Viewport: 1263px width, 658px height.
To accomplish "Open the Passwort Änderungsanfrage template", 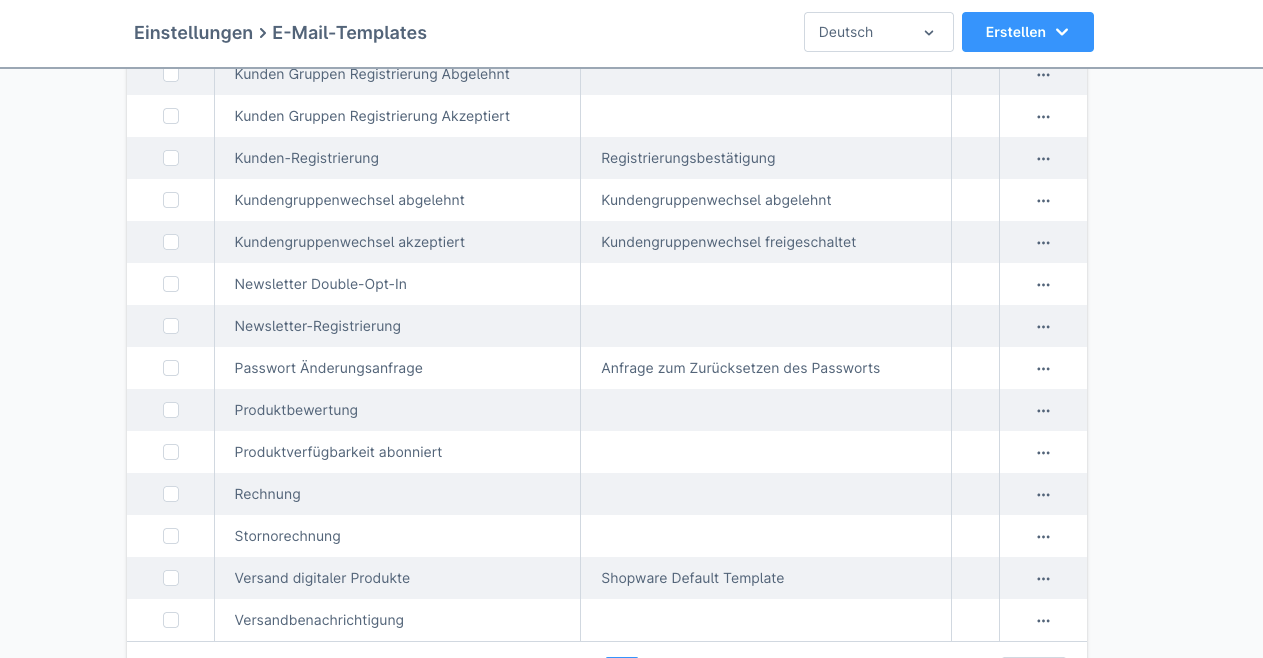I will (x=328, y=368).
